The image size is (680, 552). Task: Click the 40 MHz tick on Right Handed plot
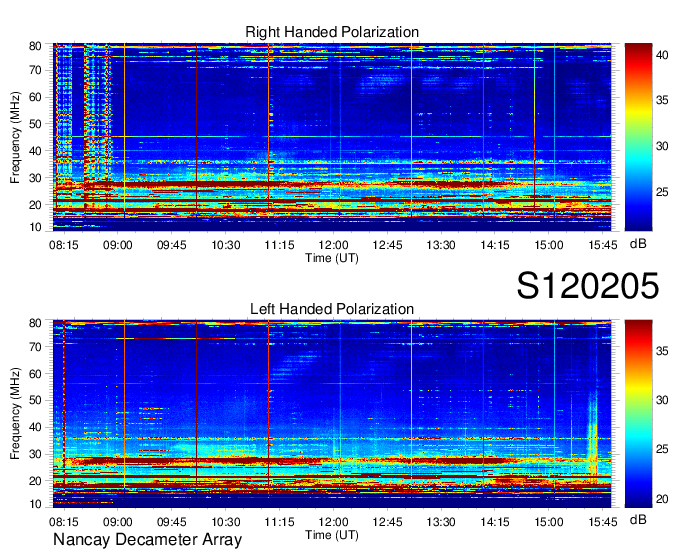click(x=35, y=151)
